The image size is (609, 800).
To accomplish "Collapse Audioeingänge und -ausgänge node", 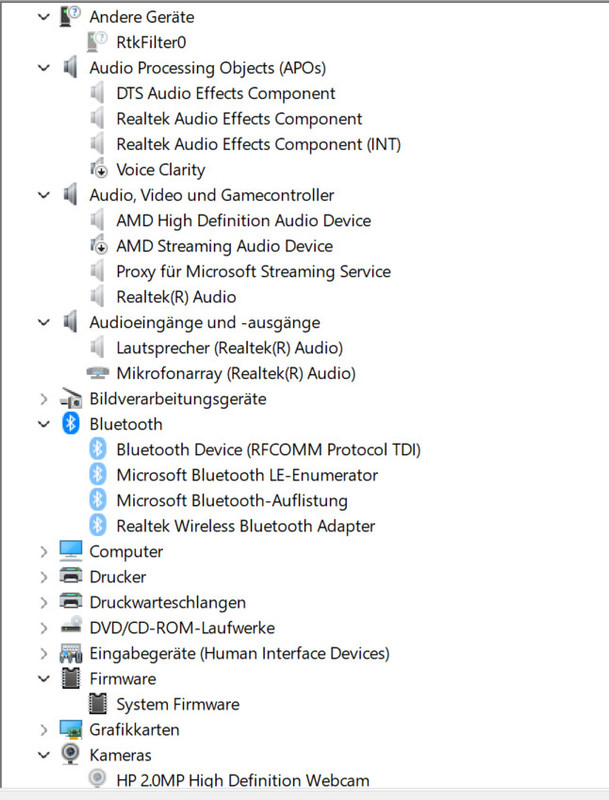I will [44, 322].
